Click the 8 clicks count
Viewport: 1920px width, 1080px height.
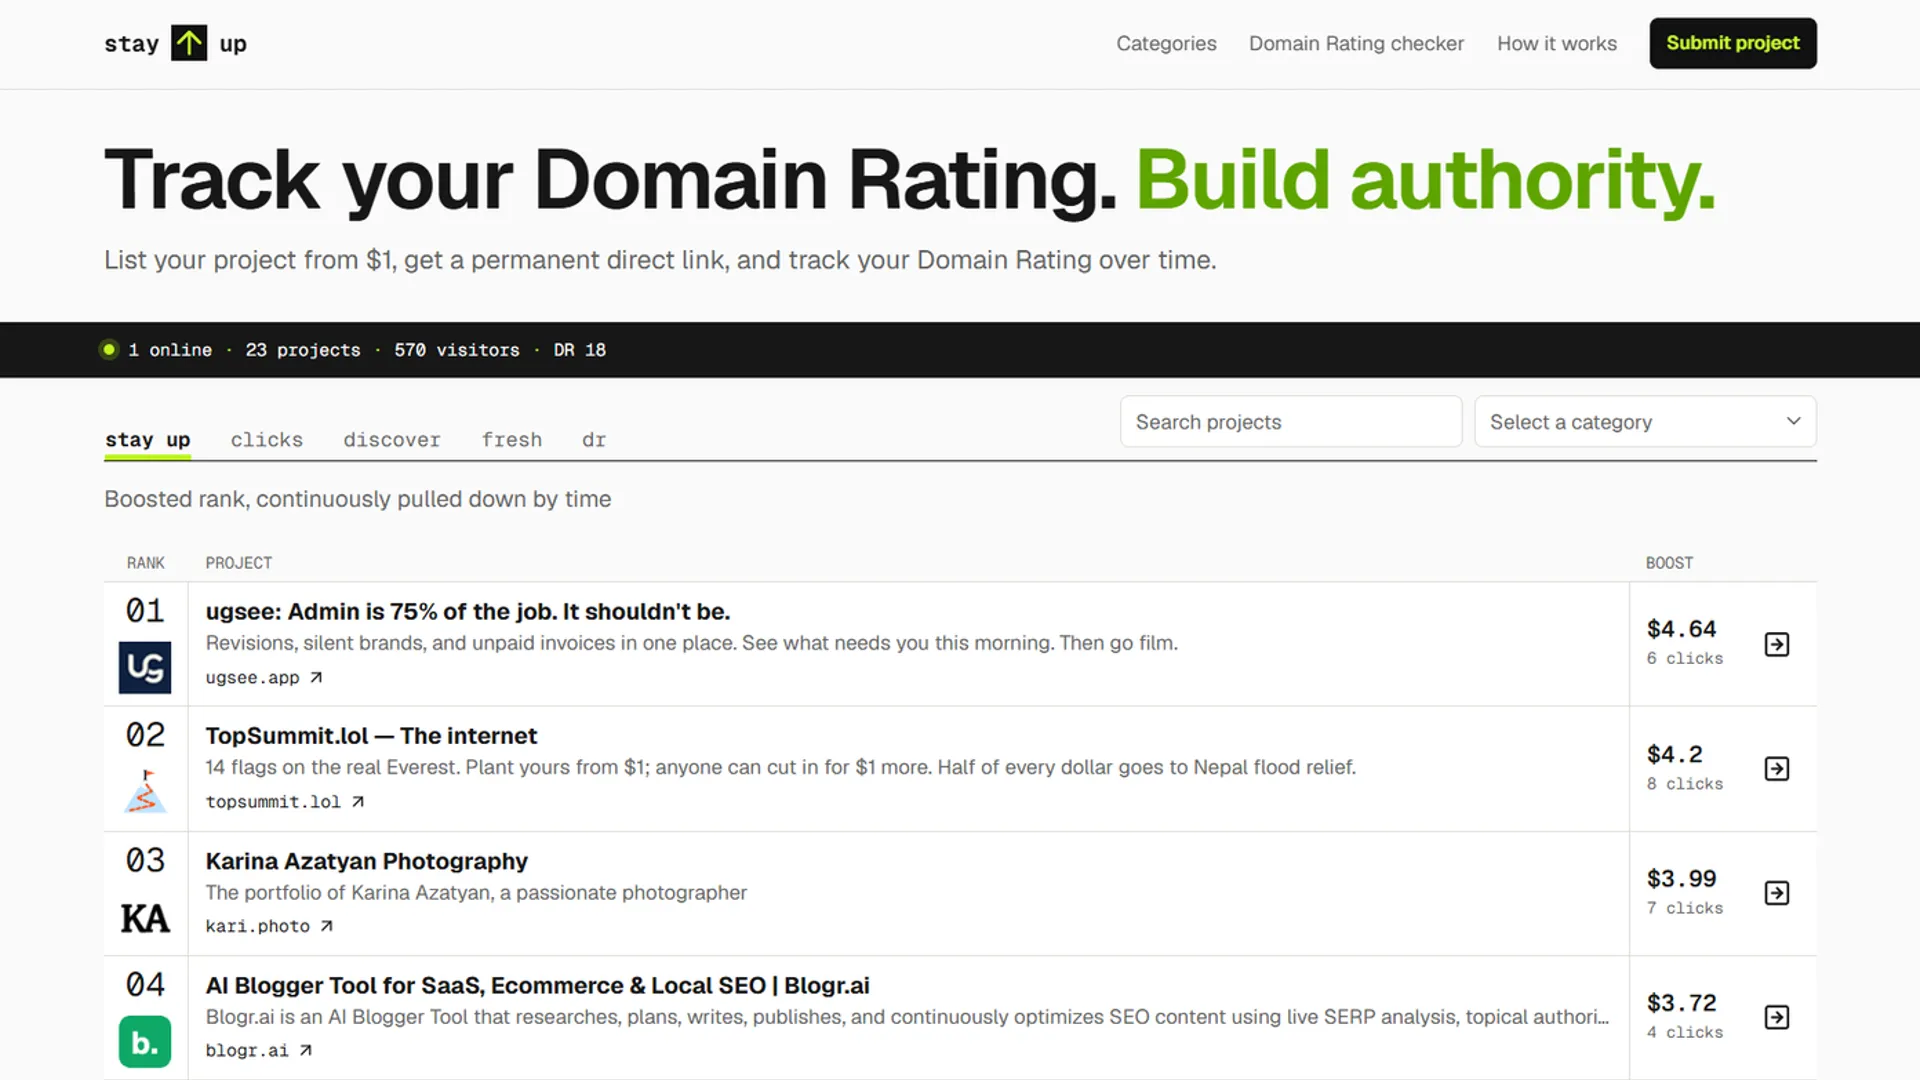point(1685,783)
